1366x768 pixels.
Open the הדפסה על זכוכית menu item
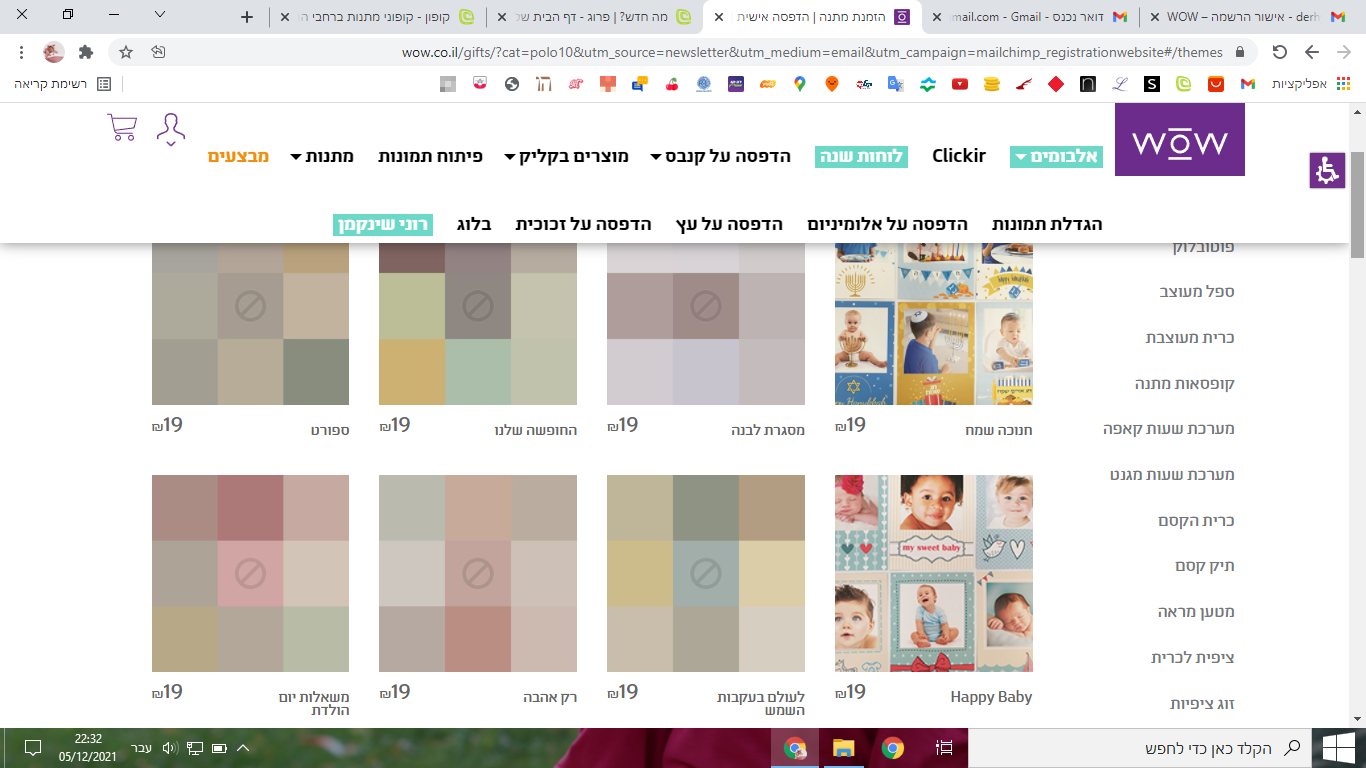pos(584,224)
